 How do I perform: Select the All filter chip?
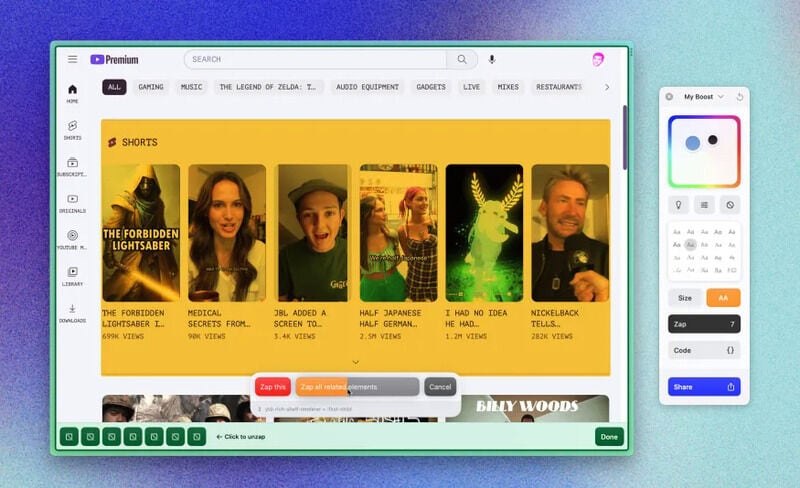coord(114,87)
